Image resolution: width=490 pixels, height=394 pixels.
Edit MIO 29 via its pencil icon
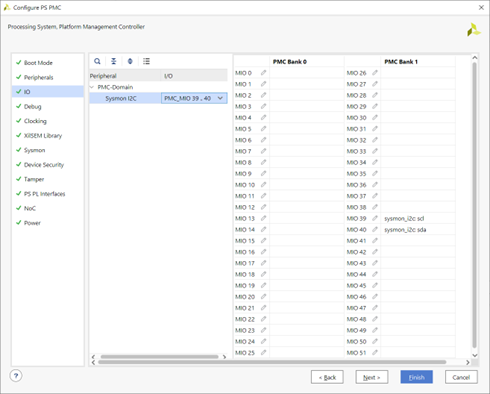click(x=375, y=106)
